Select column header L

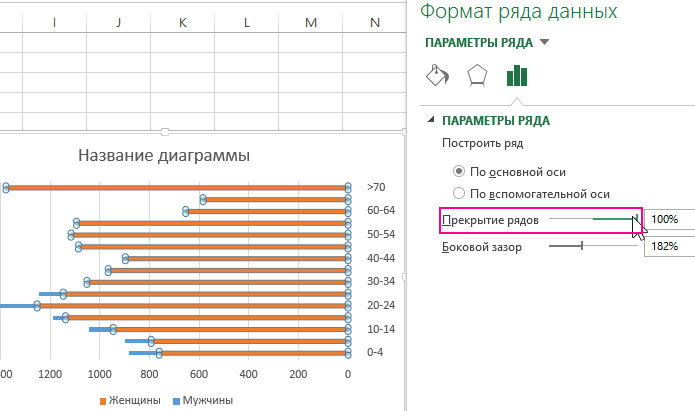pos(246,23)
